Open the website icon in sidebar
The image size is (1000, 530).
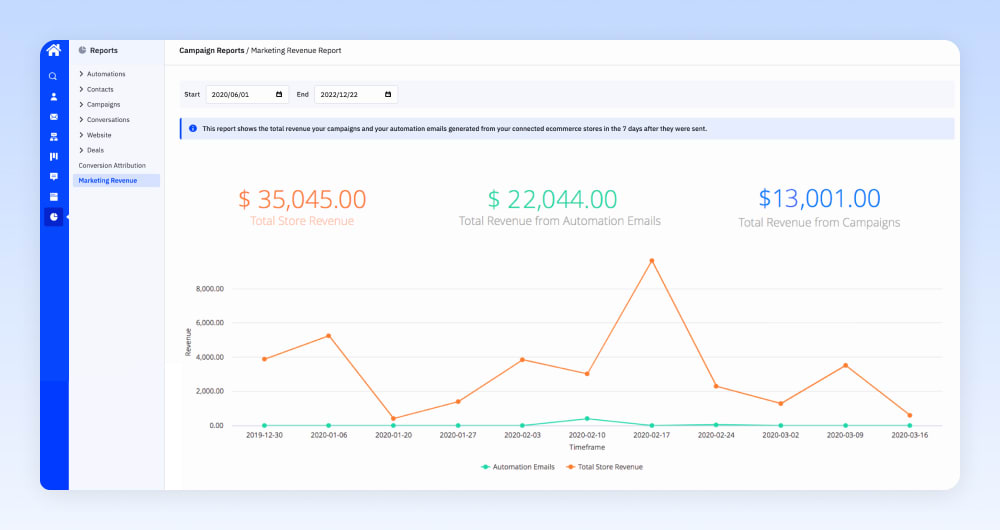point(54,197)
